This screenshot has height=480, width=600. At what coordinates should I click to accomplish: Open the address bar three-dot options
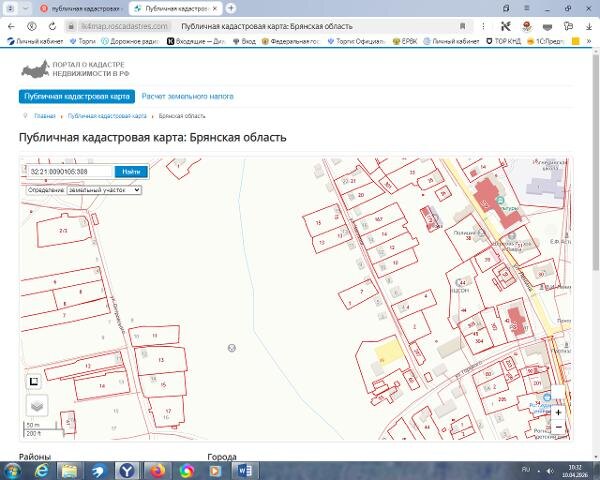click(x=483, y=26)
